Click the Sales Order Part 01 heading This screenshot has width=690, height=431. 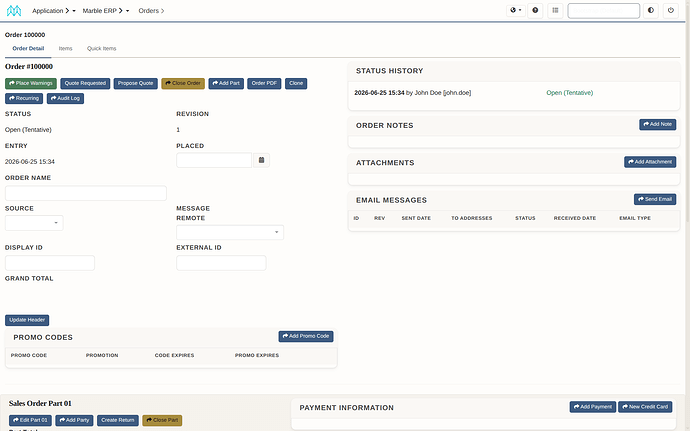click(x=40, y=403)
